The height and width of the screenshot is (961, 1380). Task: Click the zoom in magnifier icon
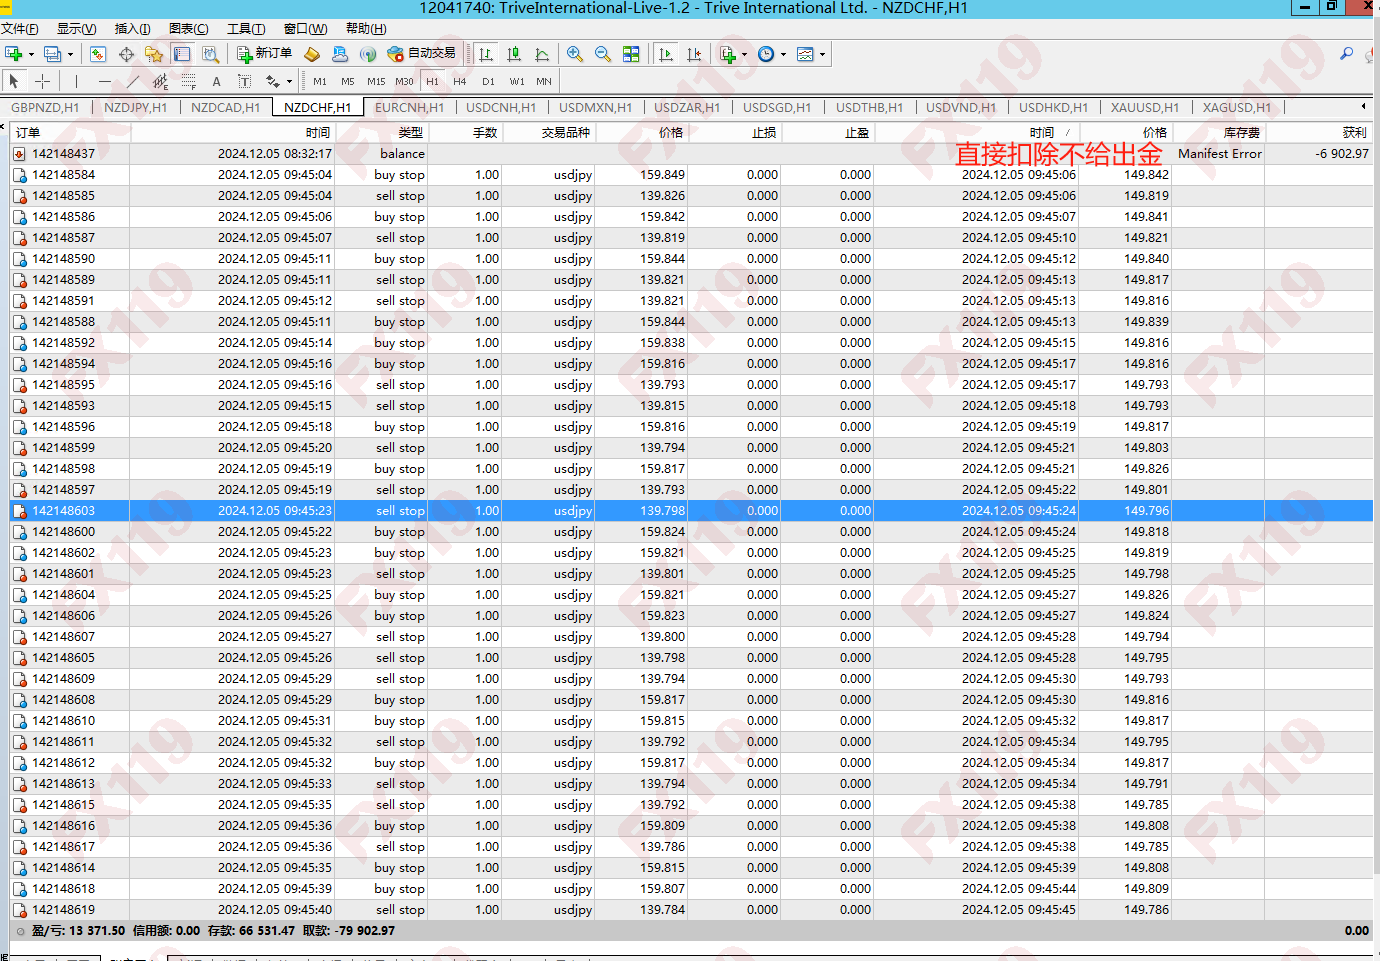[575, 54]
